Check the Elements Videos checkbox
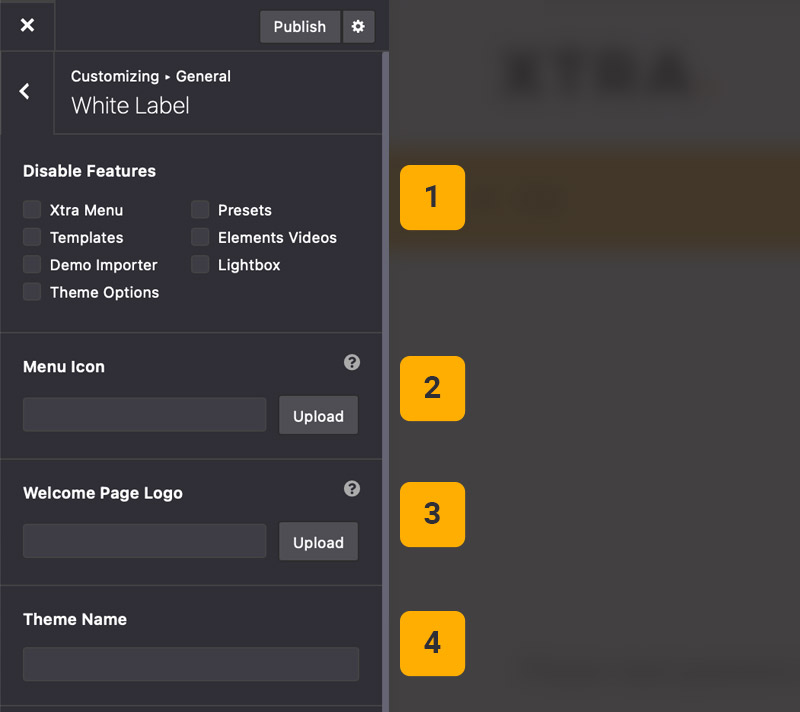Screen dimensions: 800x712 pos(201,237)
